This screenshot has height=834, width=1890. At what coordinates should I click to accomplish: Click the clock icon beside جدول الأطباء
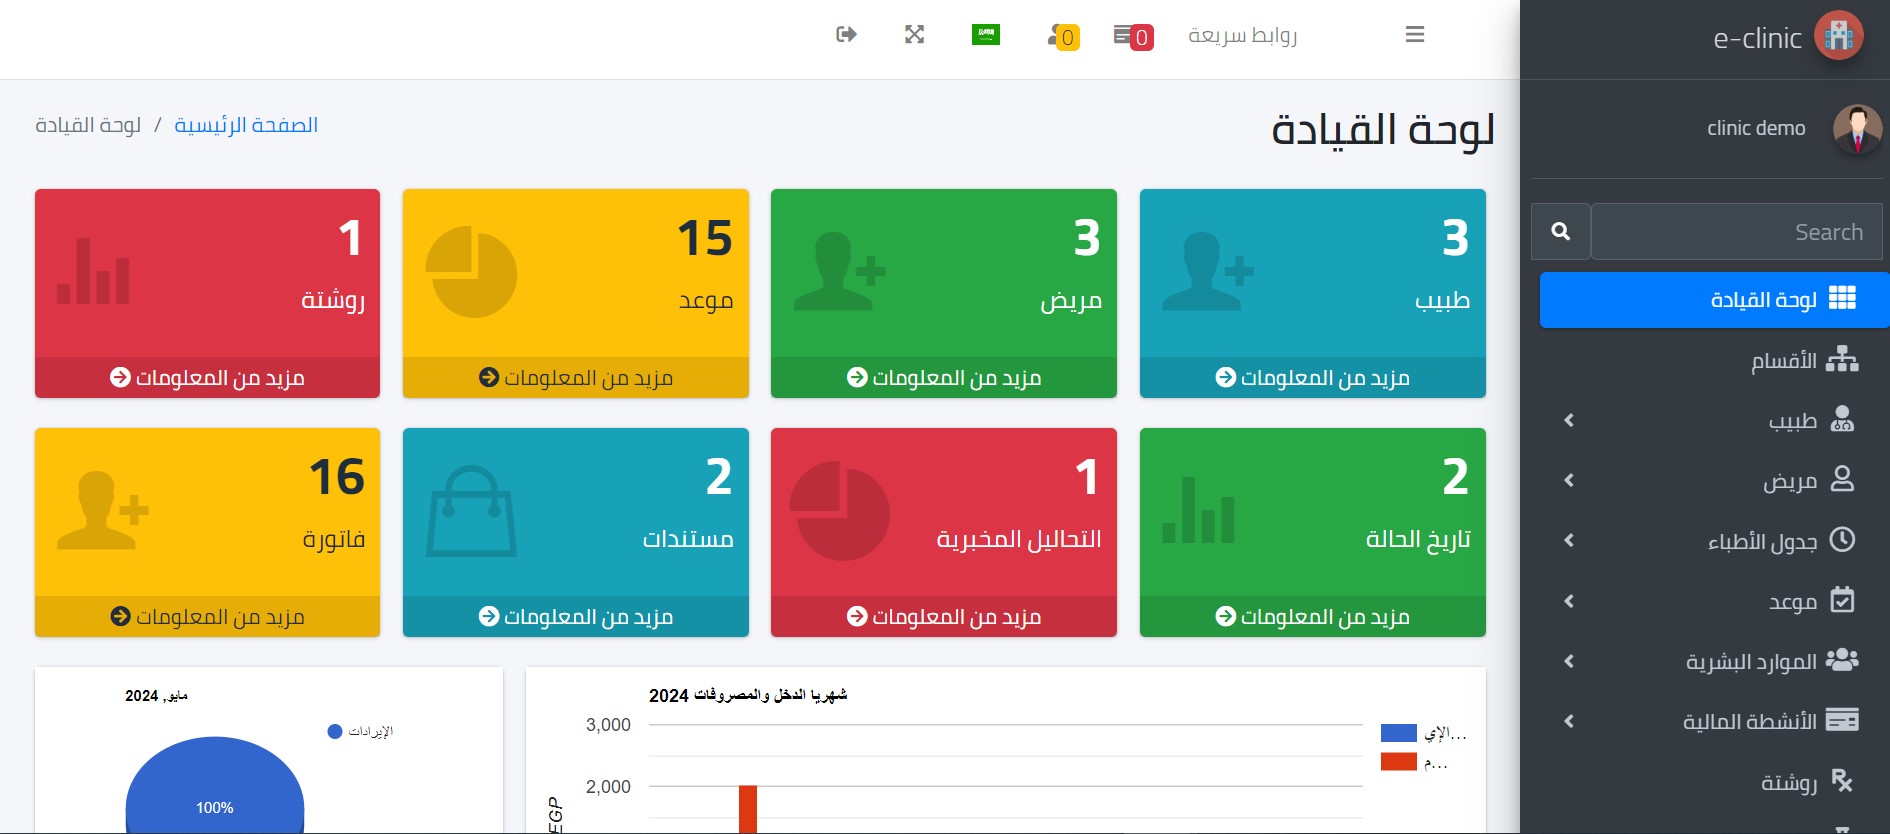coord(1842,540)
